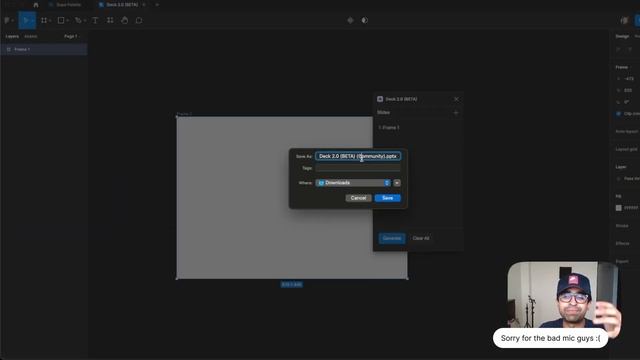
Task: Open the Frame tool options arrow
Action: tap(50, 20)
